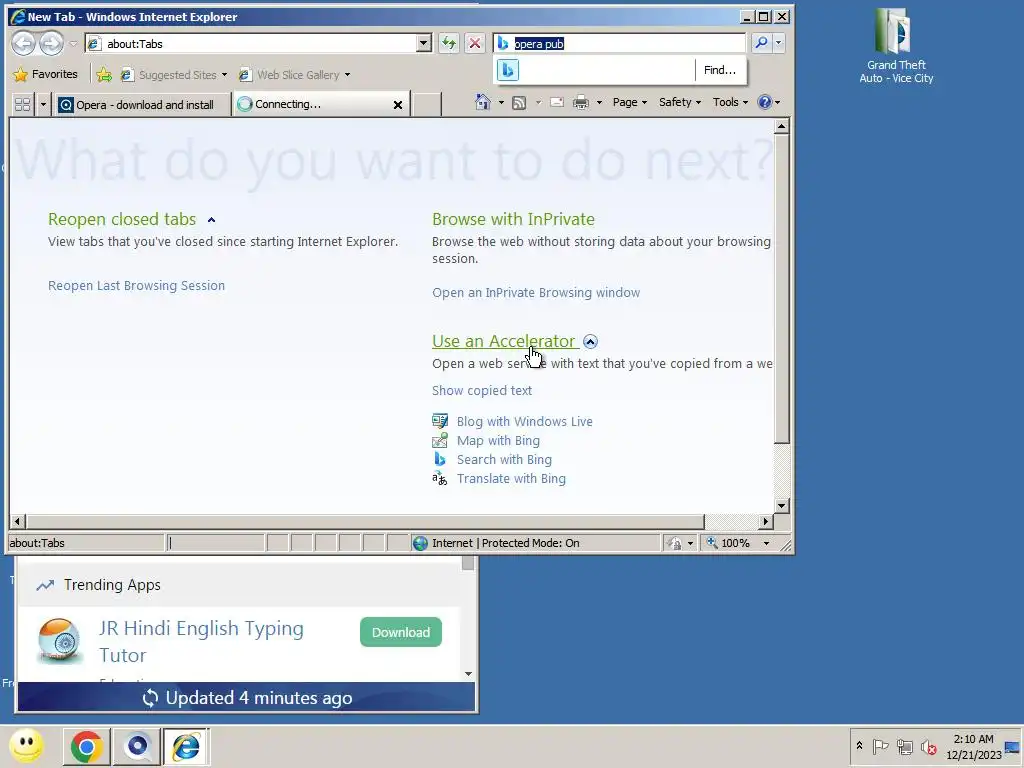Open Web Slice Gallery link
This screenshot has width=1024, height=768.
(x=294, y=74)
